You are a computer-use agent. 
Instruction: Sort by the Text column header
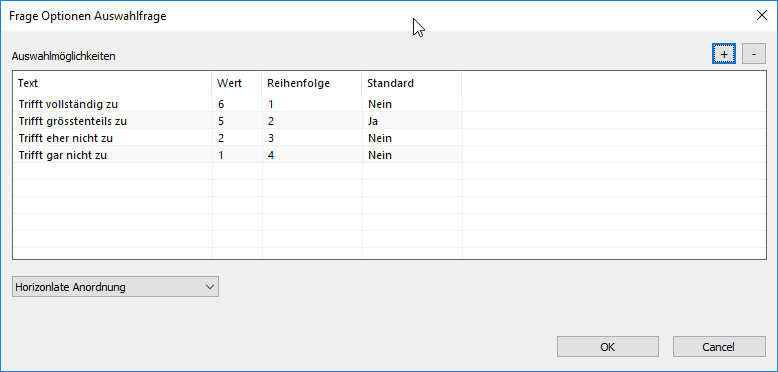point(113,83)
